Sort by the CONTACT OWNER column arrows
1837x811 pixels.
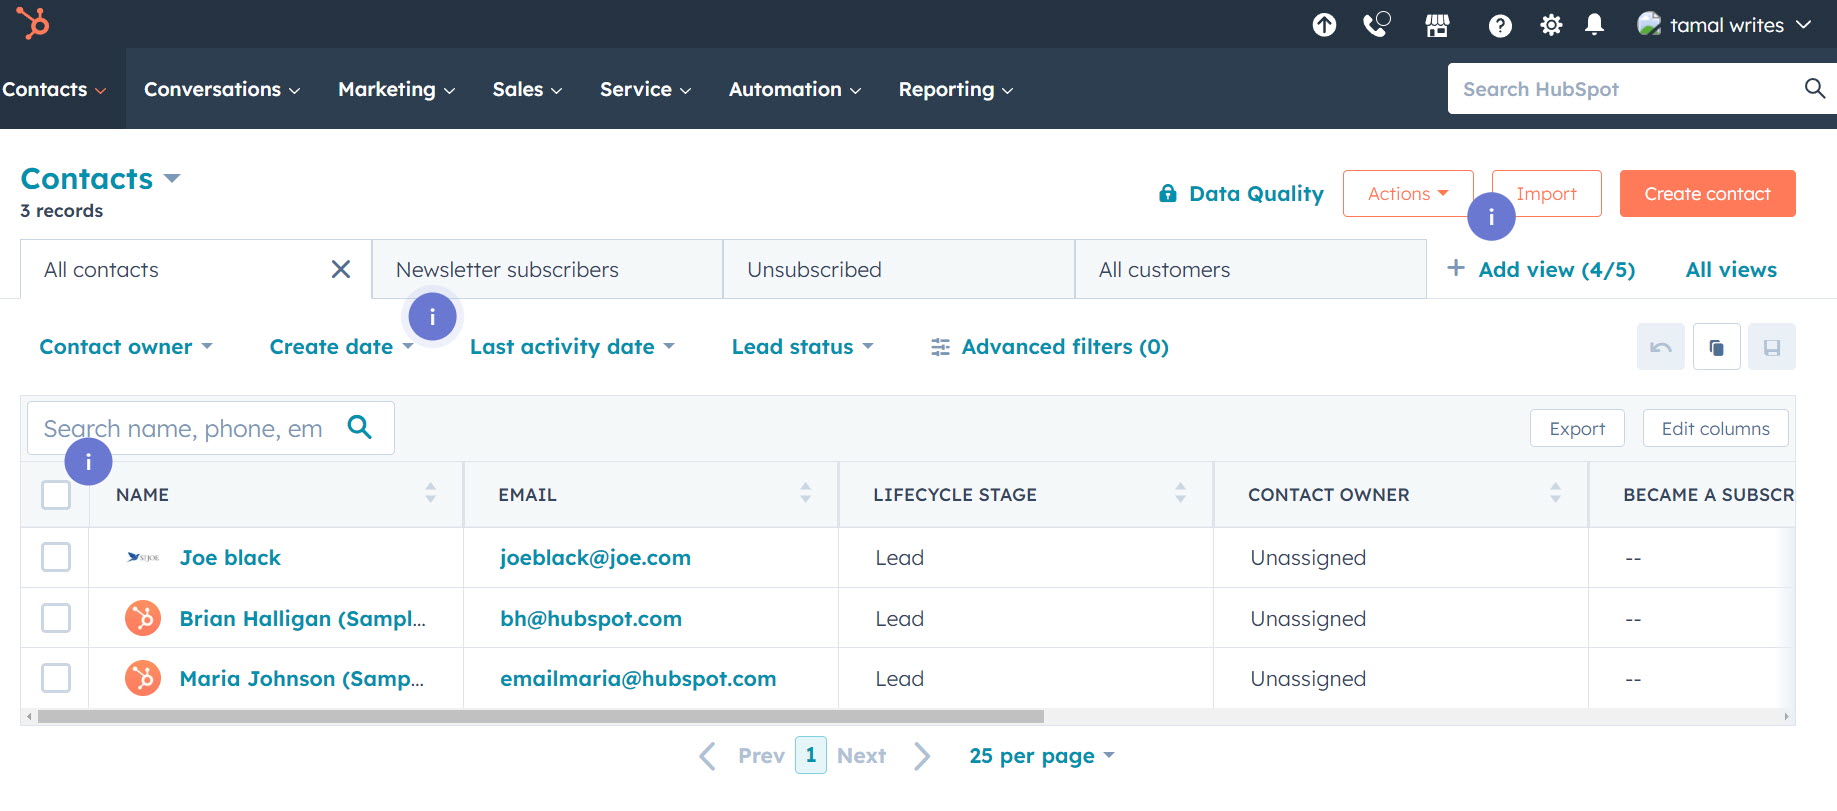pos(1555,493)
